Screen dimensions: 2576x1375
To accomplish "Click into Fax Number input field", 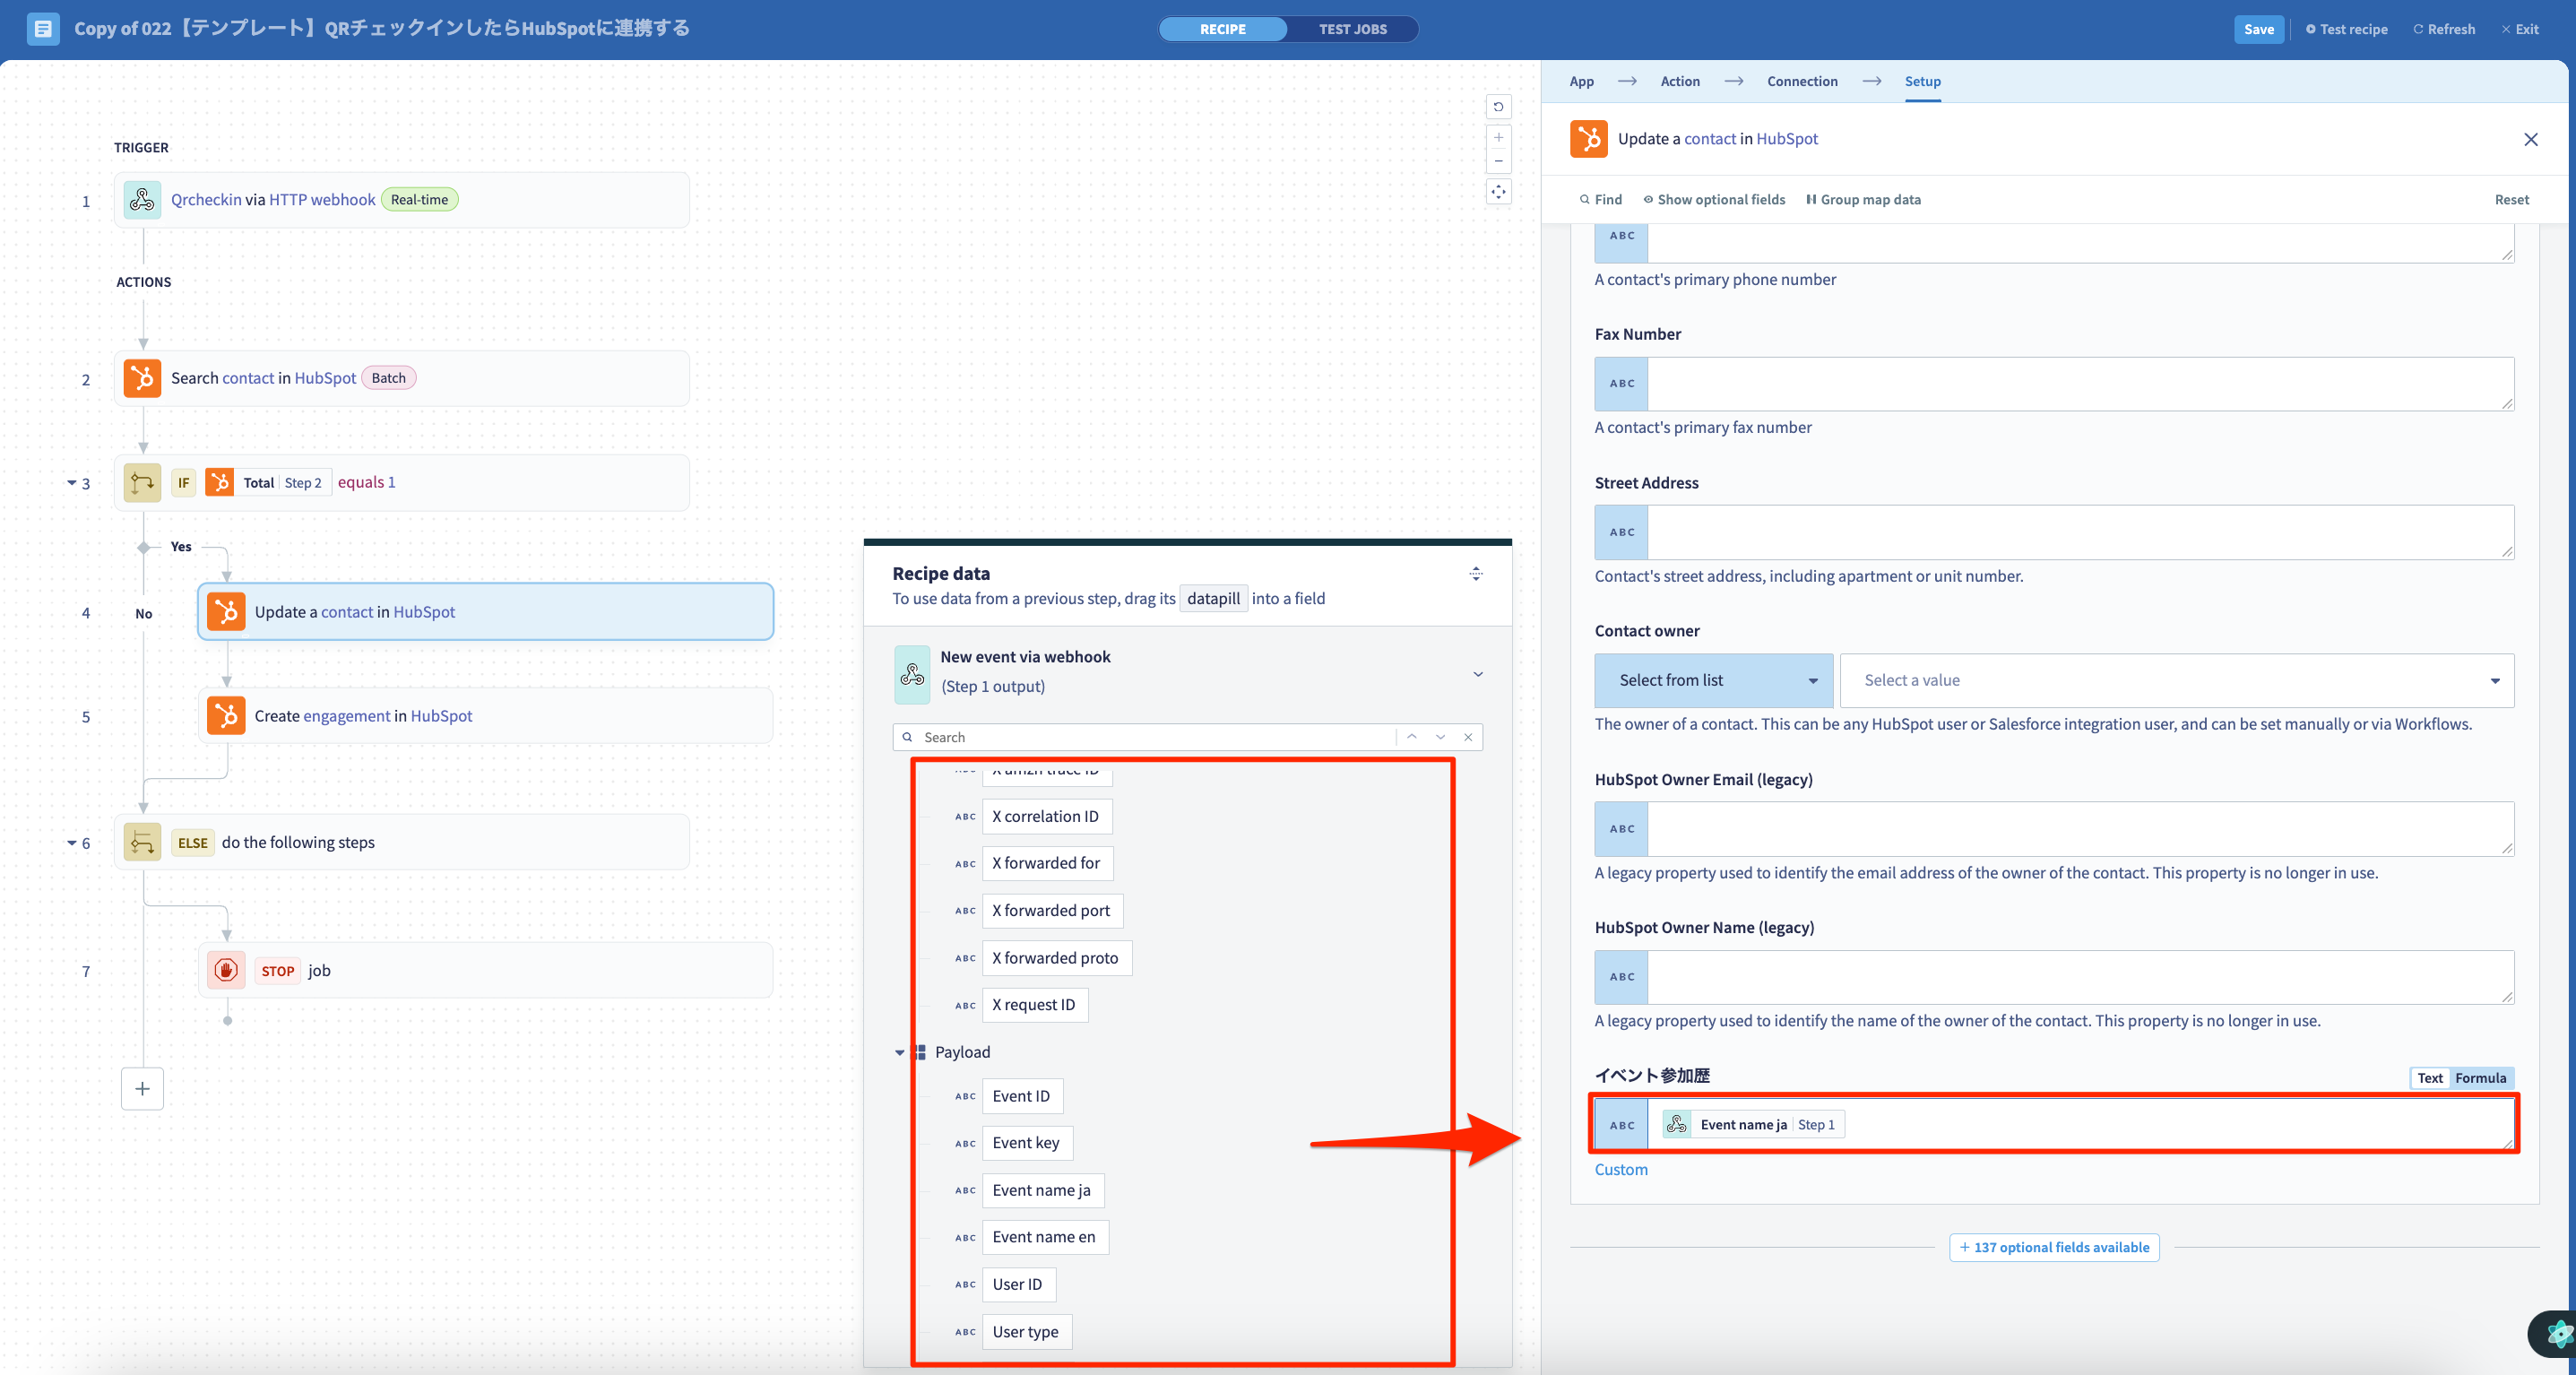I will [x=2080, y=384].
